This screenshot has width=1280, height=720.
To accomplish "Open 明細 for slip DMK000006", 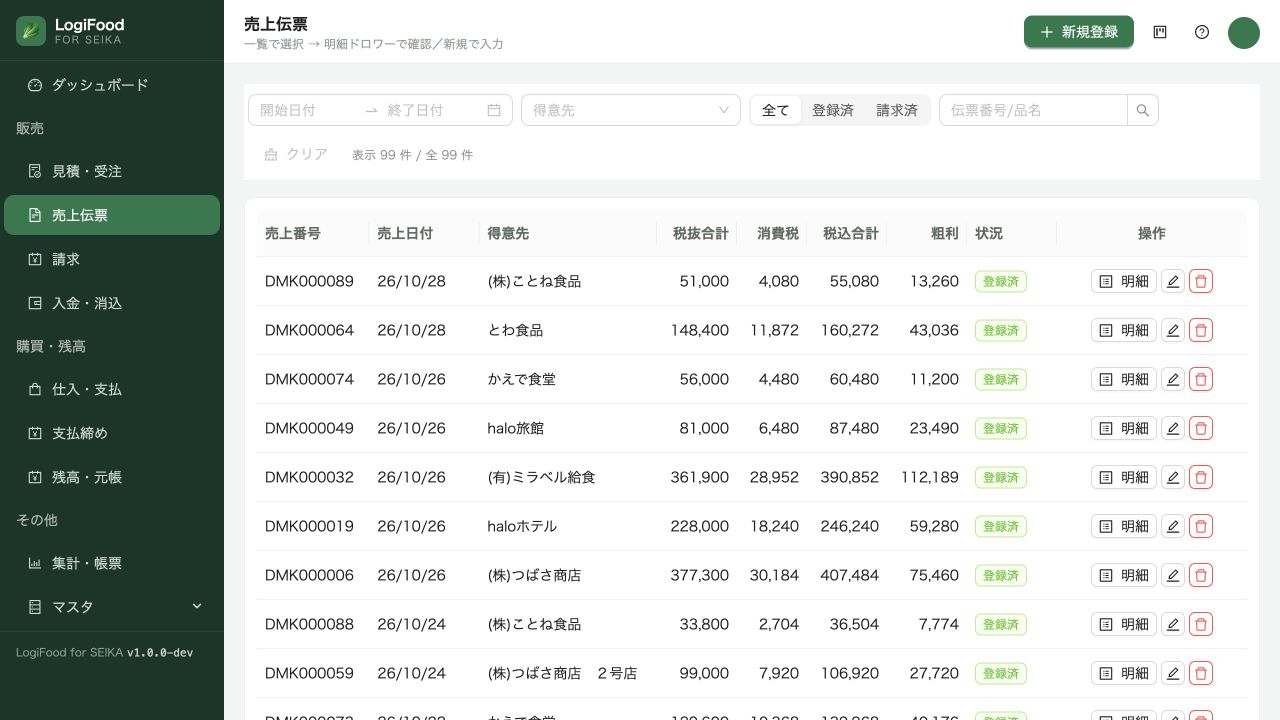I will point(1124,576).
